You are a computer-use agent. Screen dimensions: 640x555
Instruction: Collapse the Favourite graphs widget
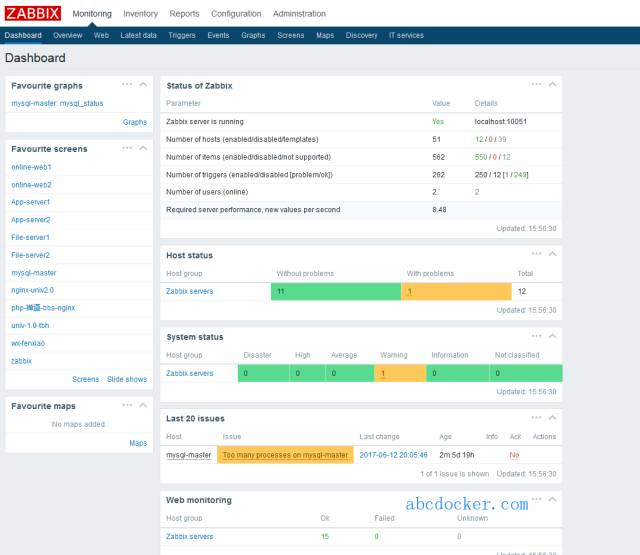pos(143,84)
